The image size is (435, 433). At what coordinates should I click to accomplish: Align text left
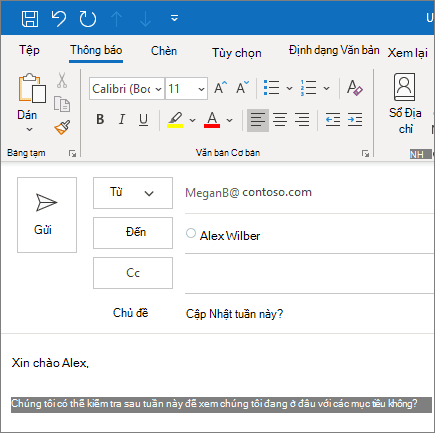point(258,120)
